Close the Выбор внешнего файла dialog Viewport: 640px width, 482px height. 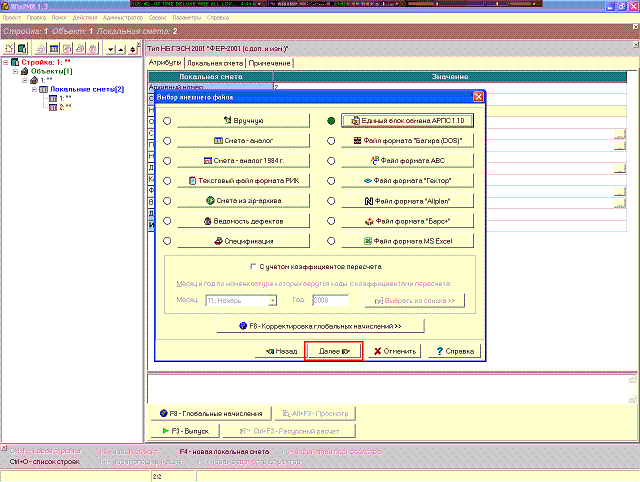[x=478, y=97]
